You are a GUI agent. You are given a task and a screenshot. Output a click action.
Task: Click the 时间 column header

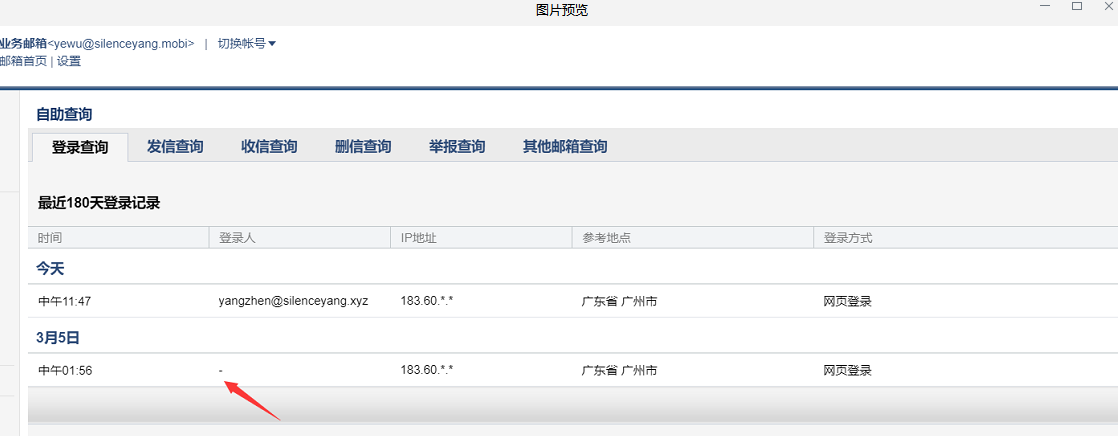pos(50,238)
